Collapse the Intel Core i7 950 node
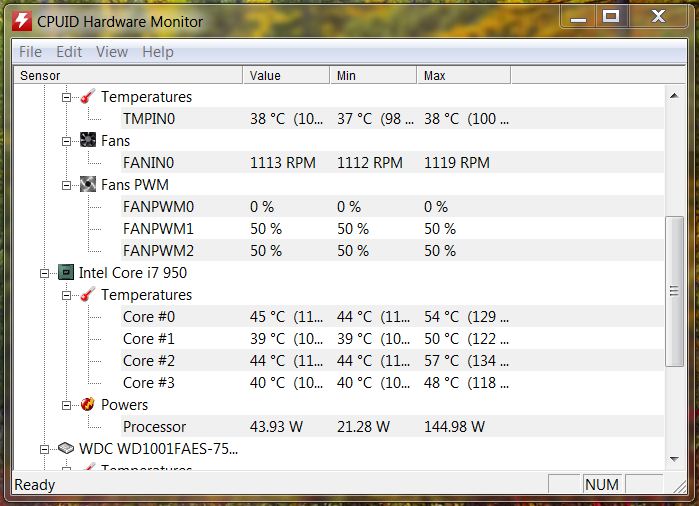This screenshot has height=506, width=699. (45, 273)
